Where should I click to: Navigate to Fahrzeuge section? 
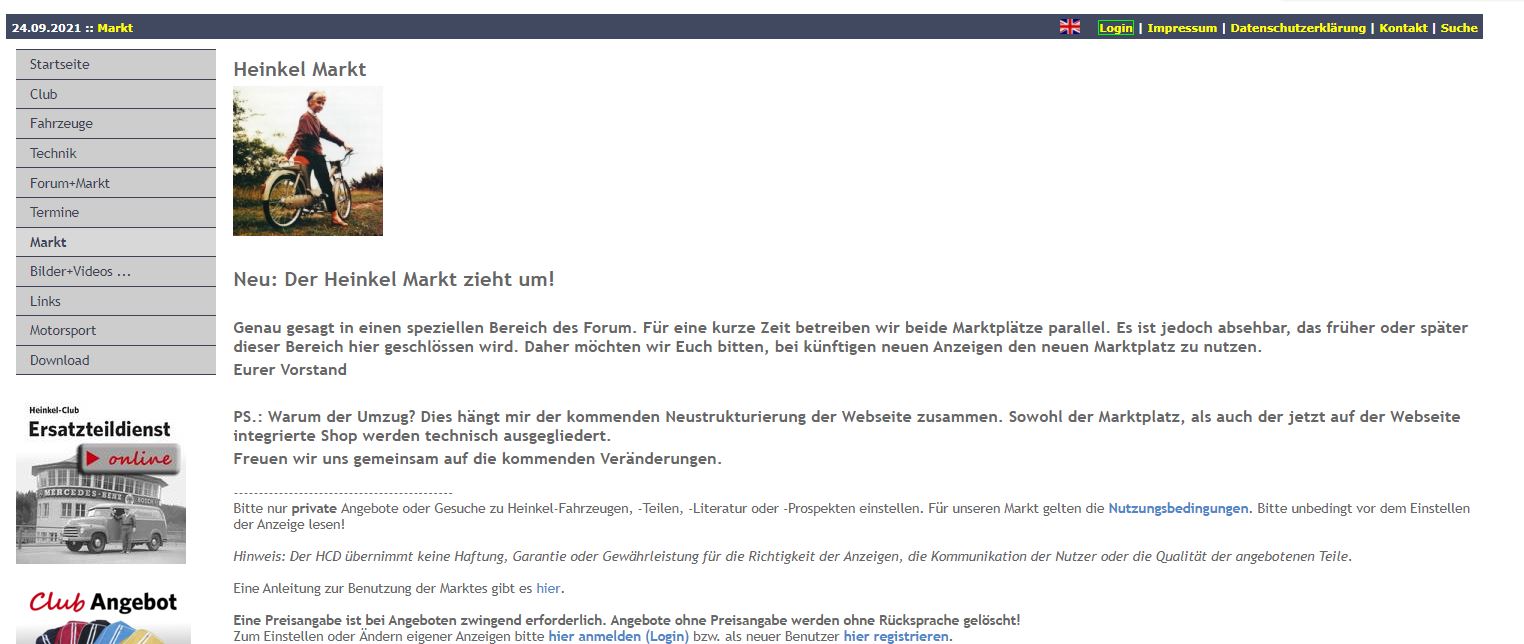click(115, 123)
